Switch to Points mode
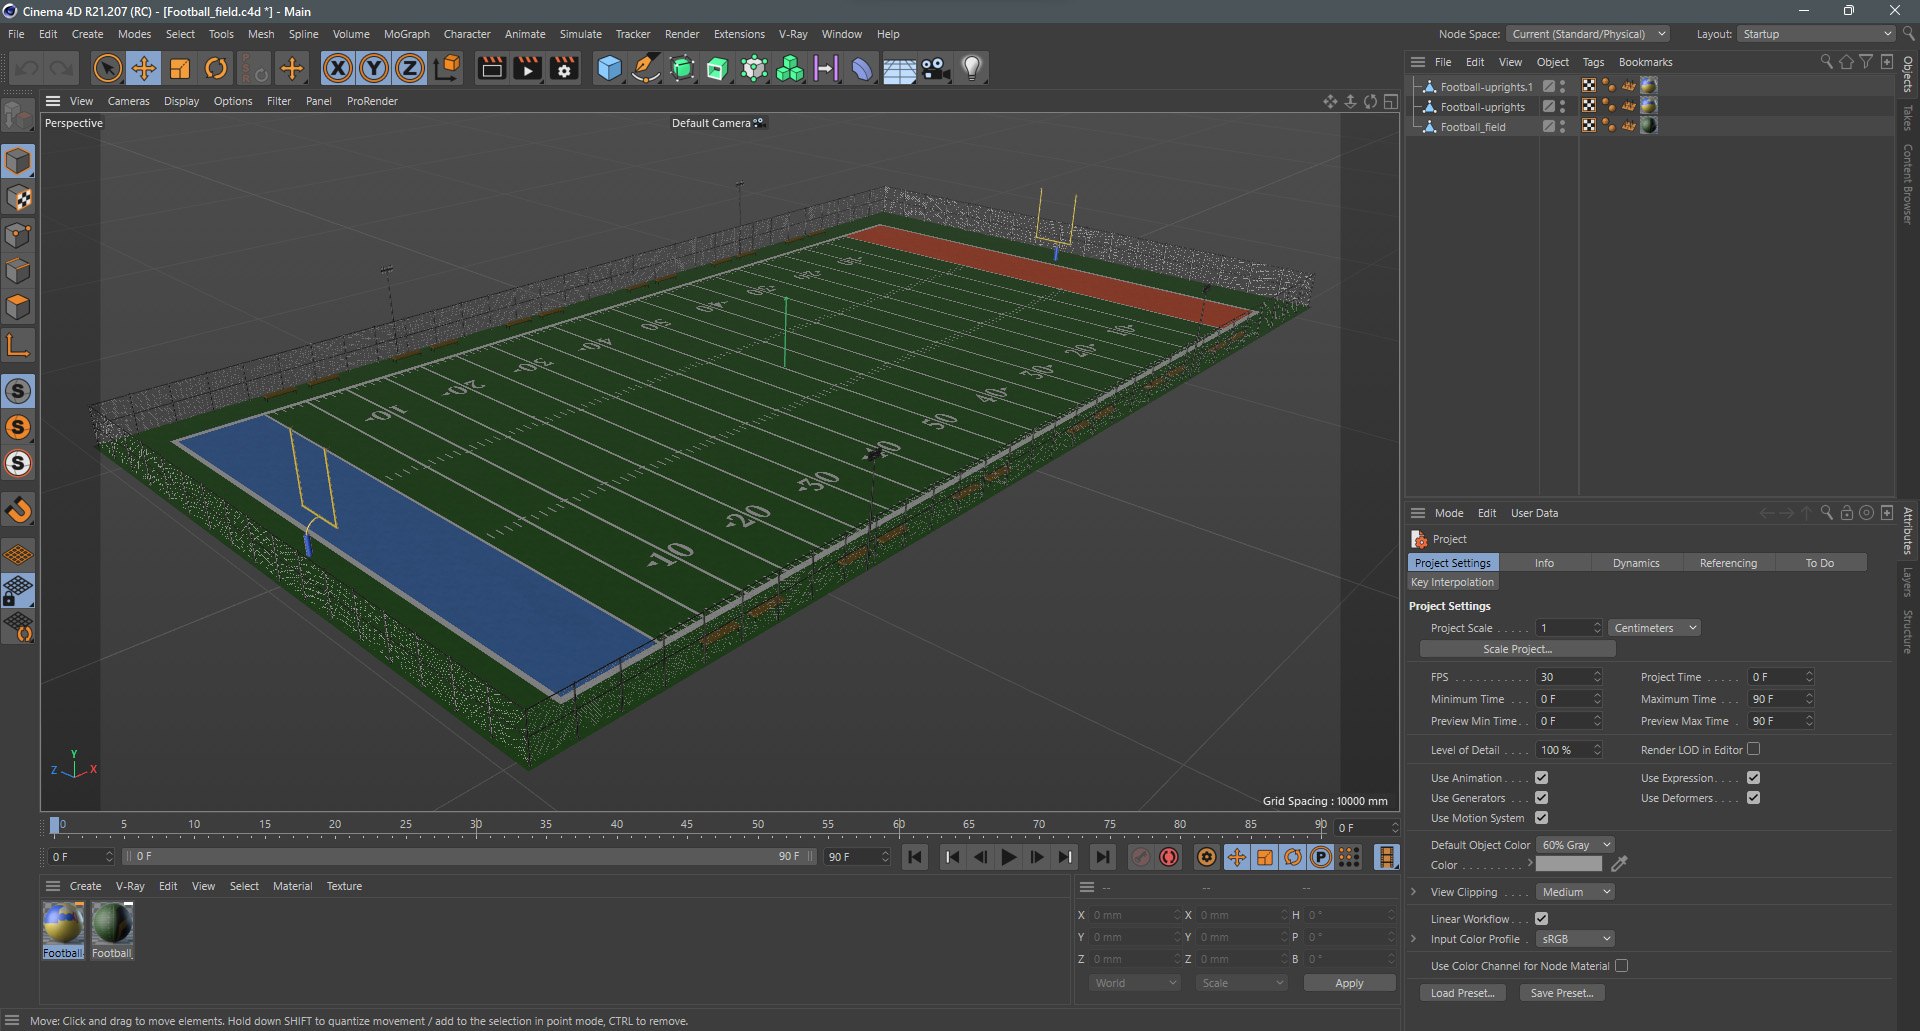1920x1031 pixels. 18,235
